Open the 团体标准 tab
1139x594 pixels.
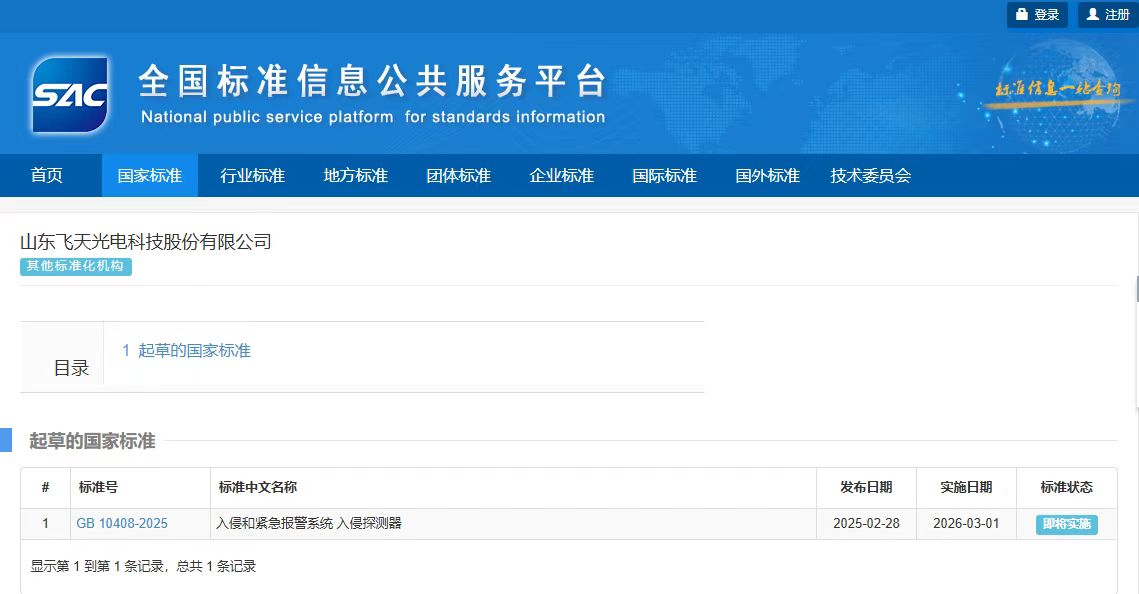(459, 175)
